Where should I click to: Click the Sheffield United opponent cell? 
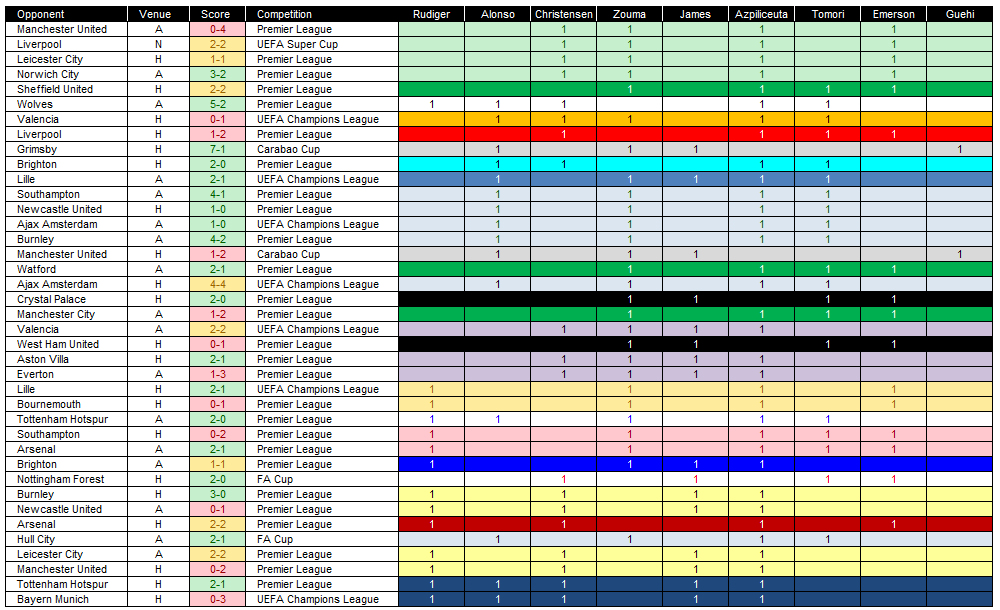click(x=66, y=89)
